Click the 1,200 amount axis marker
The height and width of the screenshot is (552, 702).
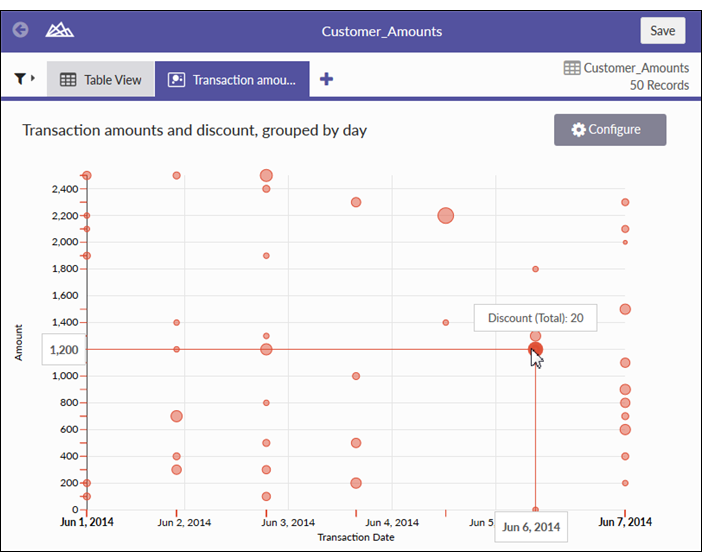click(x=64, y=349)
